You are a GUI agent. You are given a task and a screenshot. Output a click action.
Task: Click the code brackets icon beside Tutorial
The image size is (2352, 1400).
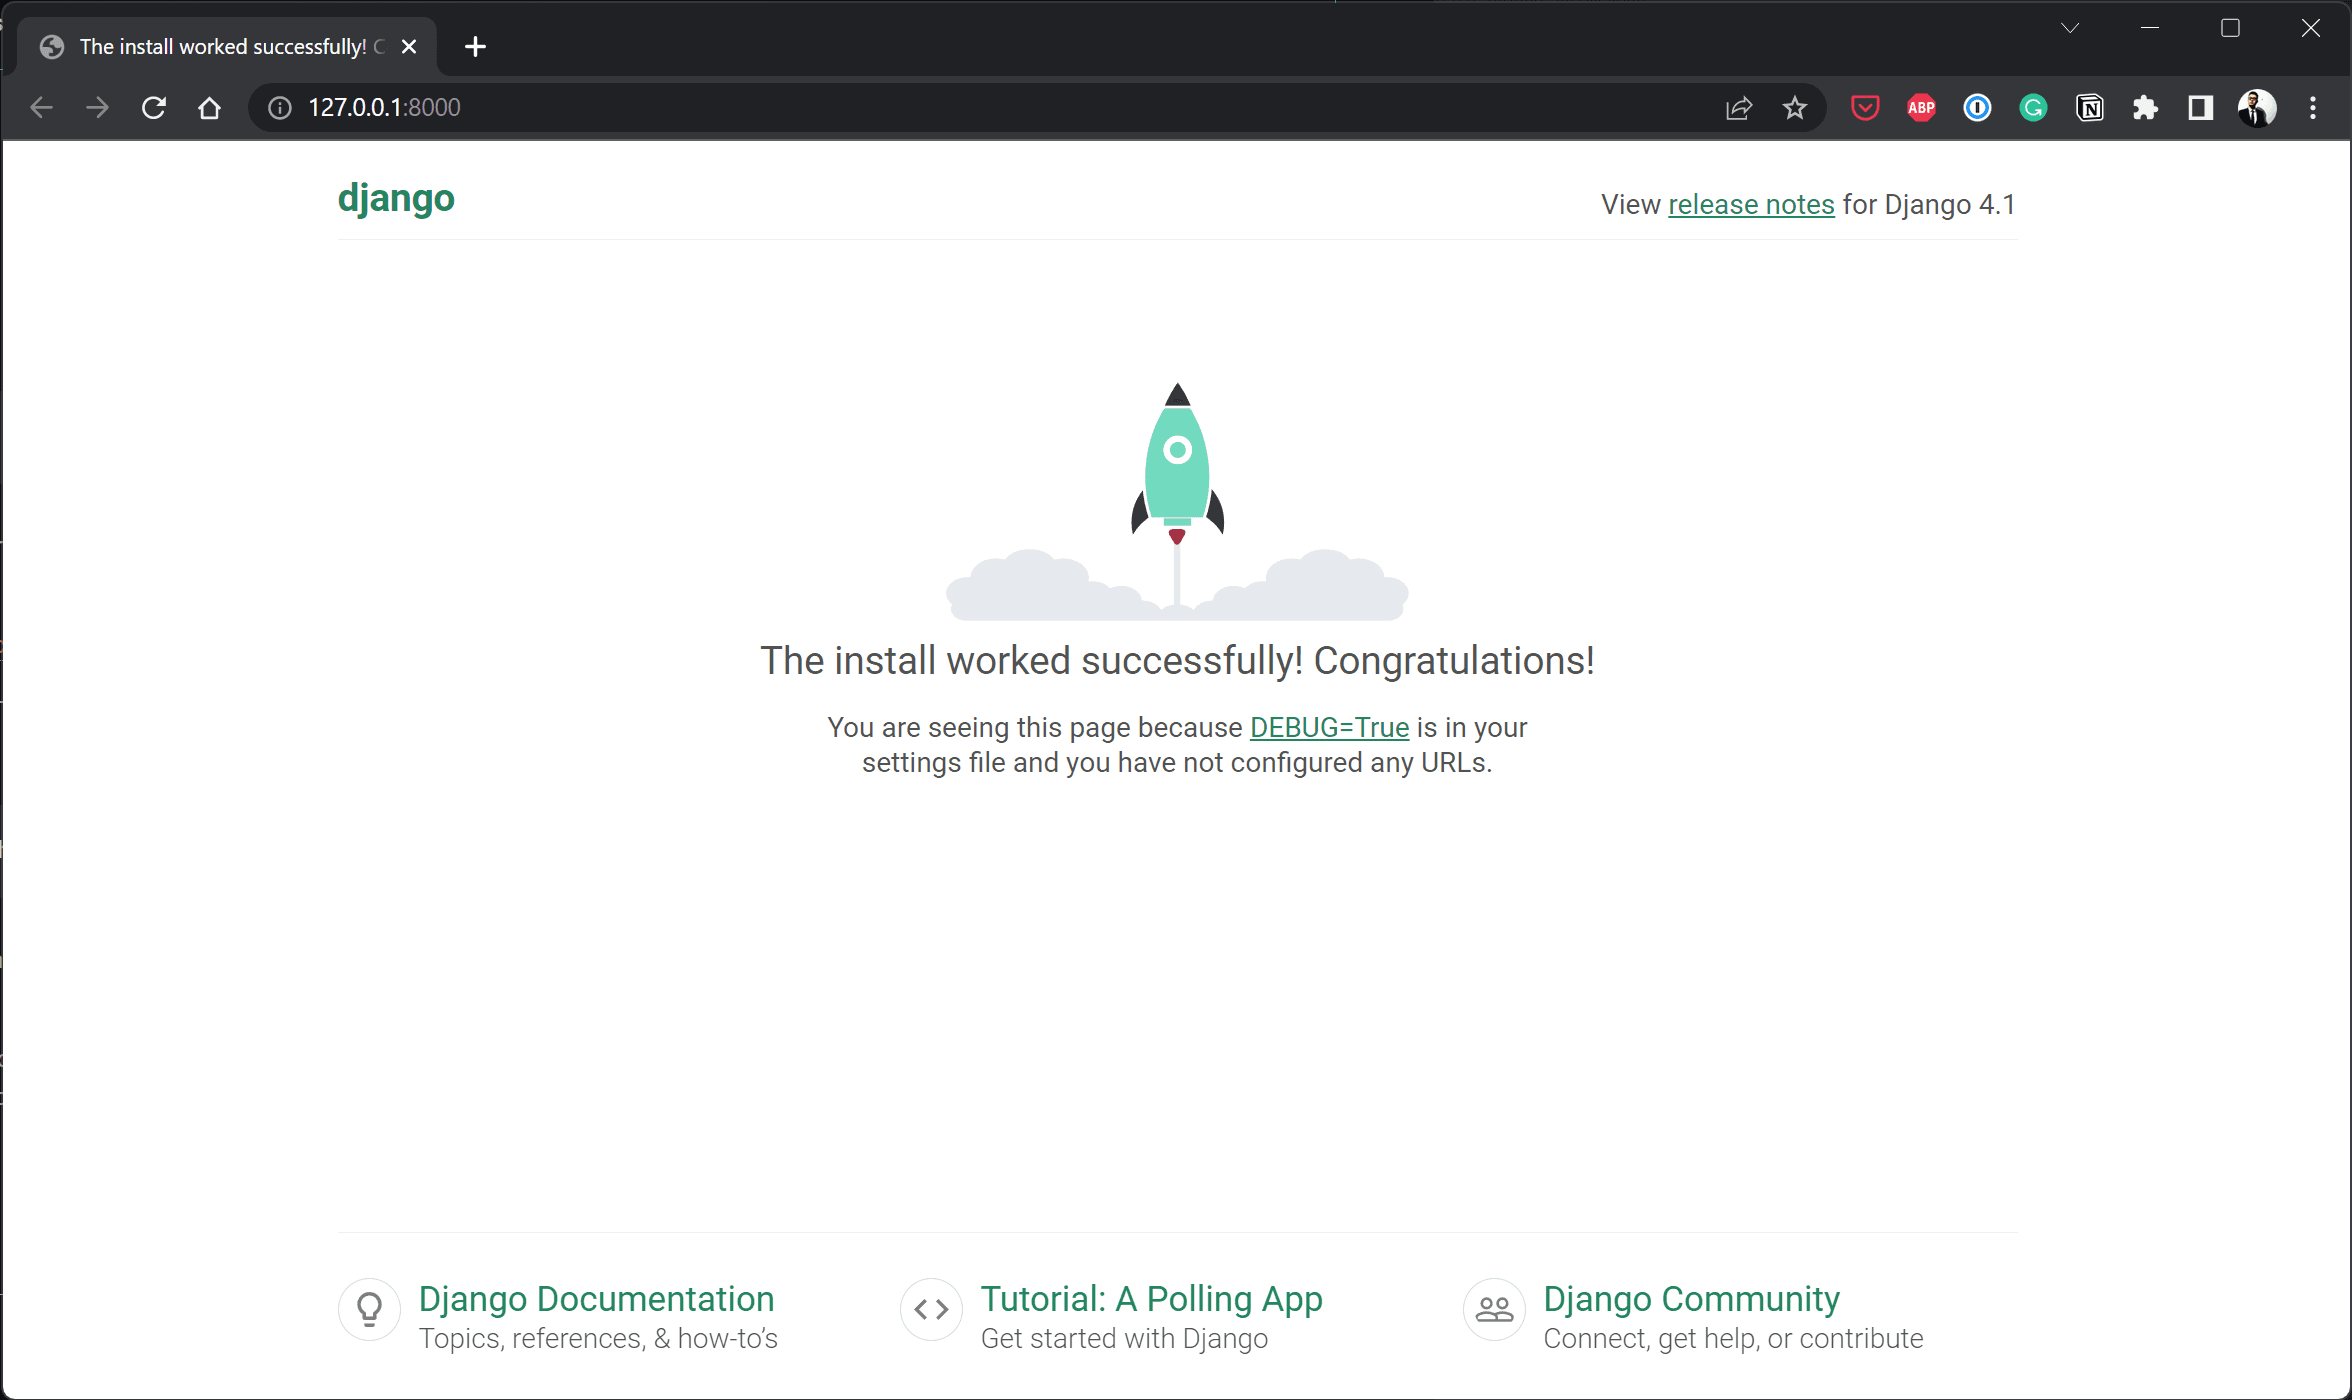click(930, 1309)
